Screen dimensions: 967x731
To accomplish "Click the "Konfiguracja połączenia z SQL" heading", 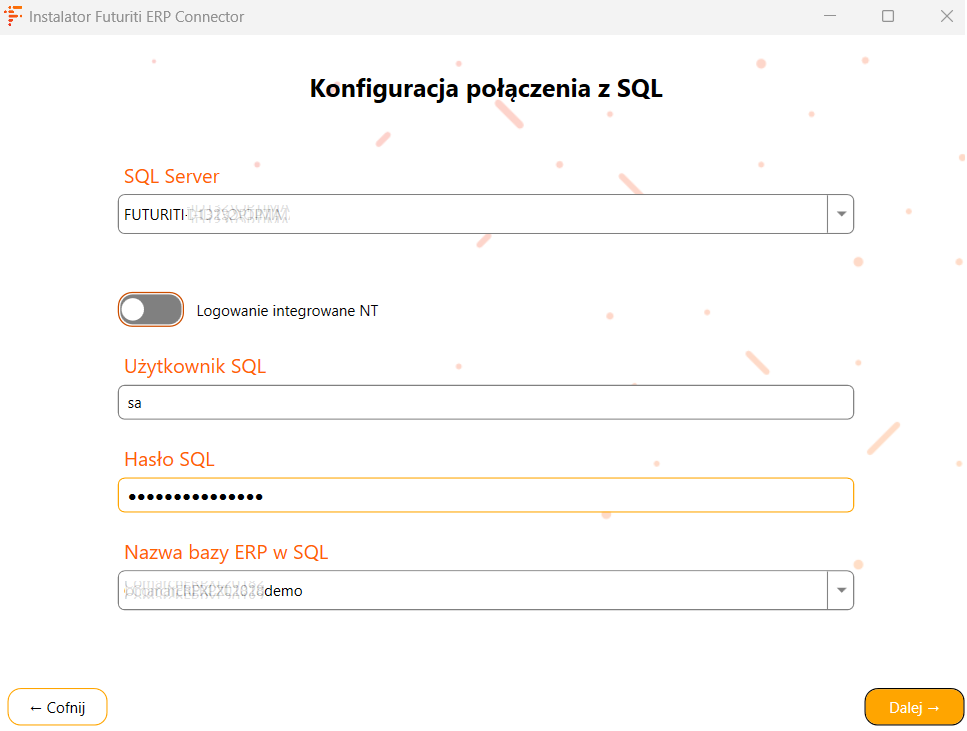I will click(x=486, y=89).
